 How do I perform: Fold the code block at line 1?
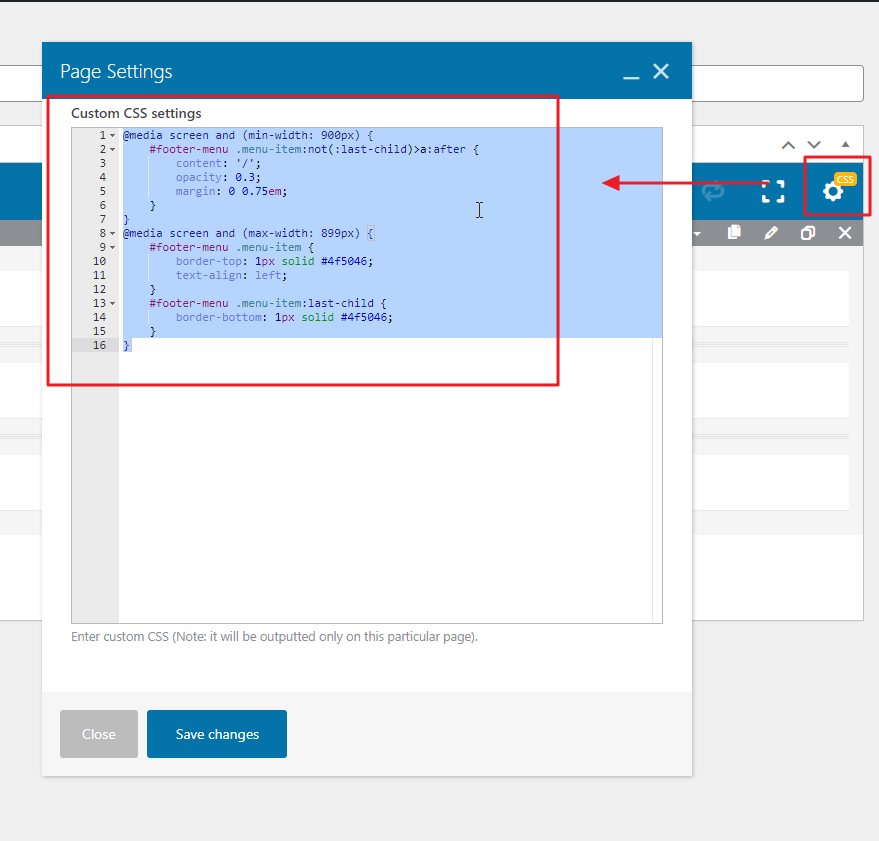(113, 136)
